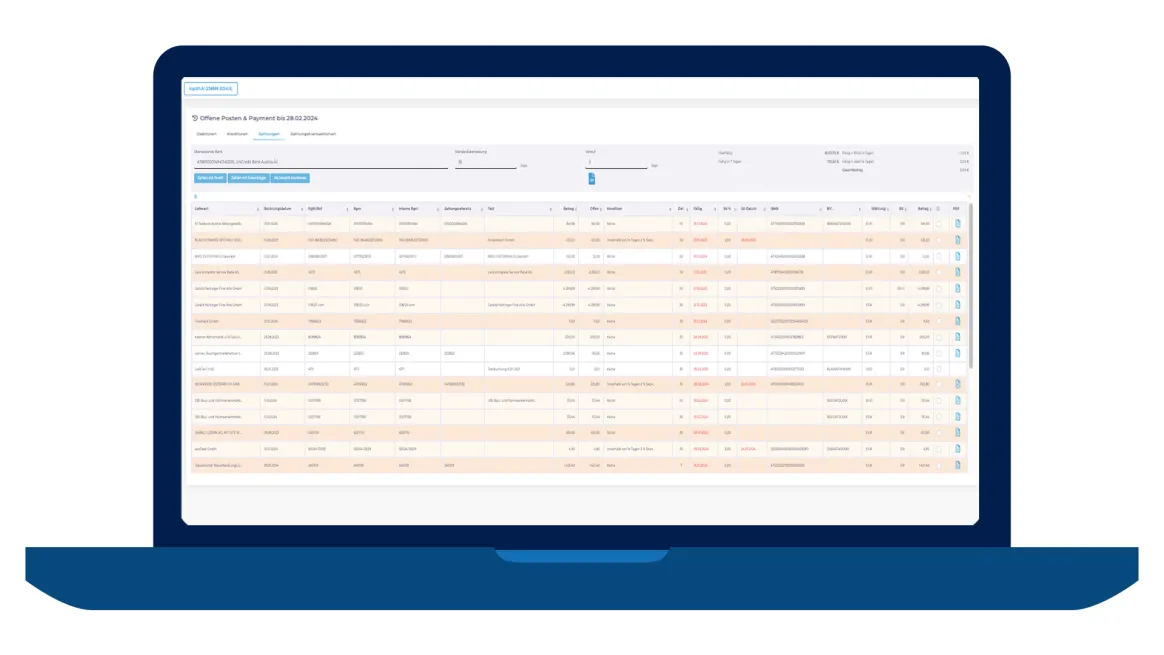Click the blue document export icon below Verlauf
Image resolution: width=1164 pixels, height=655 pixels.
[x=592, y=179]
